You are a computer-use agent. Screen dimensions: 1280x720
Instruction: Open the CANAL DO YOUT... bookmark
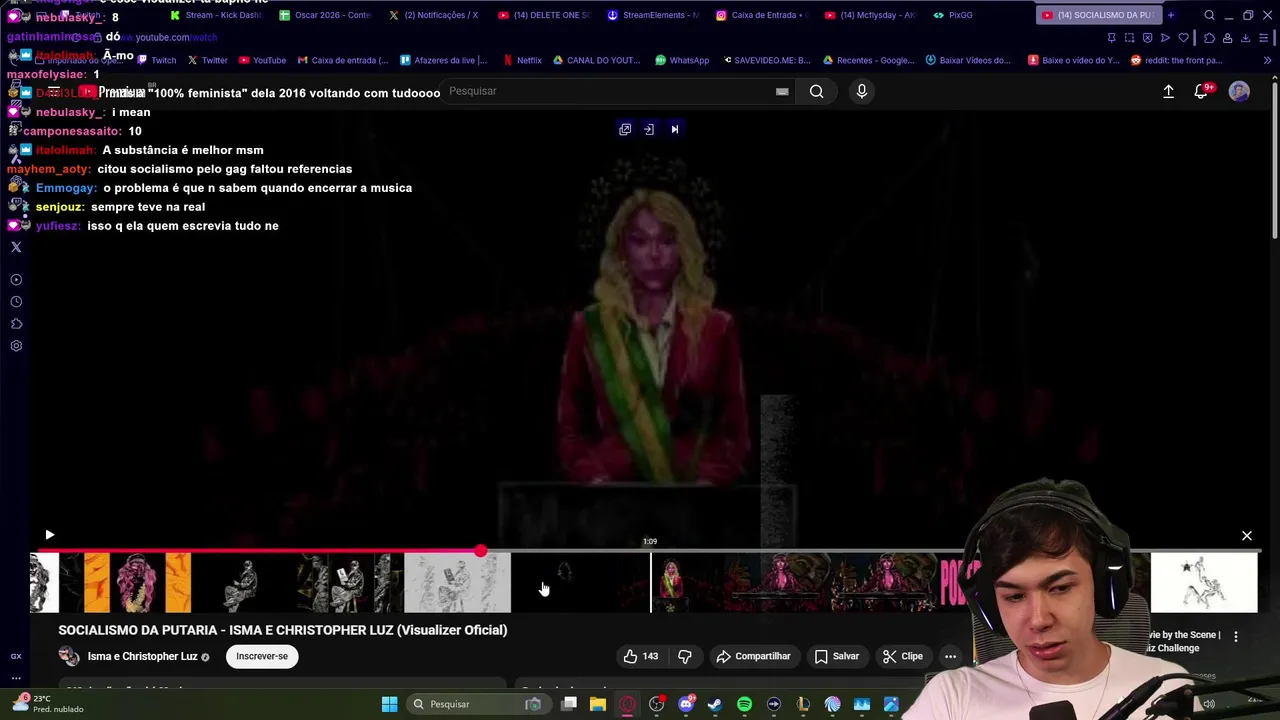[596, 60]
